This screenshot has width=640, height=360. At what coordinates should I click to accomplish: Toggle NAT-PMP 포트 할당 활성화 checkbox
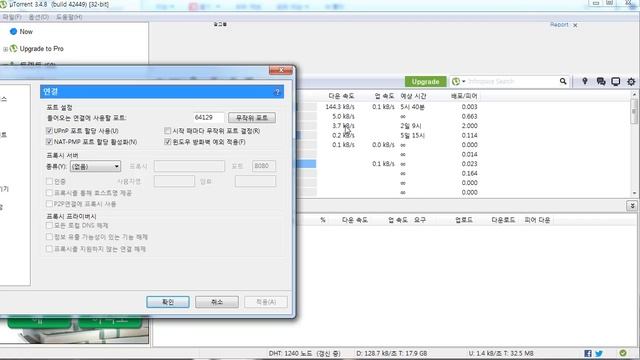[x=49, y=142]
